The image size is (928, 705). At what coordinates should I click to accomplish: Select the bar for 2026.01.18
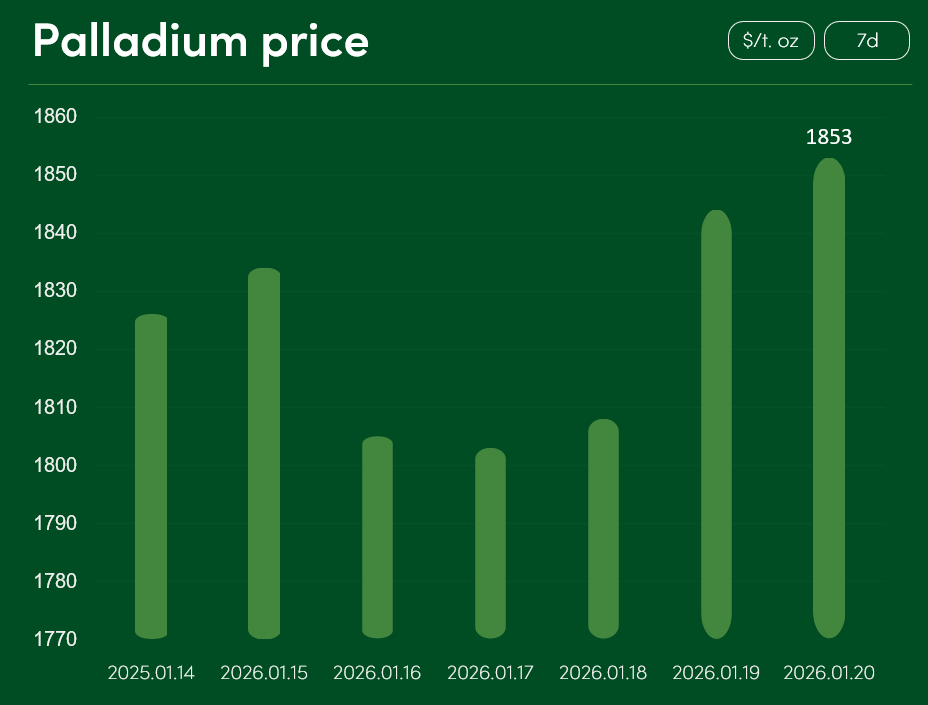[603, 528]
